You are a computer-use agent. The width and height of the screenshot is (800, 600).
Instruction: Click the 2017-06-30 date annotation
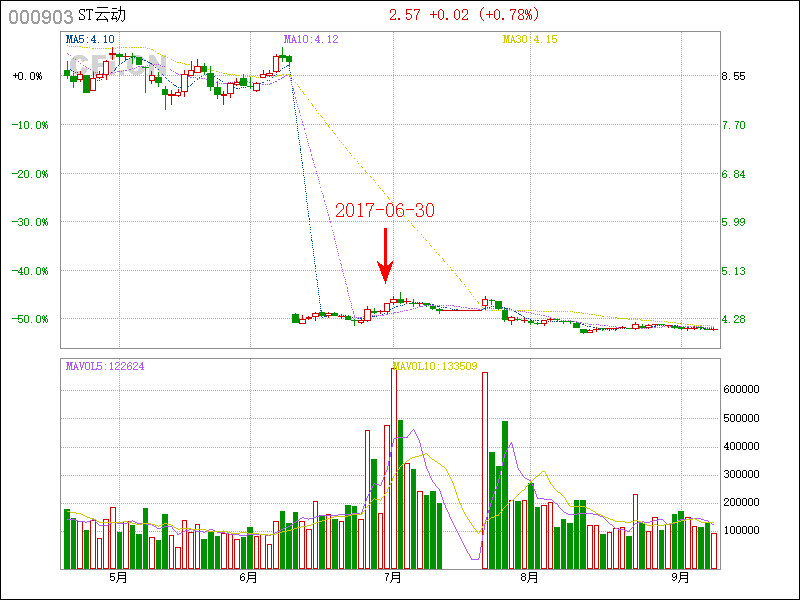coord(385,211)
